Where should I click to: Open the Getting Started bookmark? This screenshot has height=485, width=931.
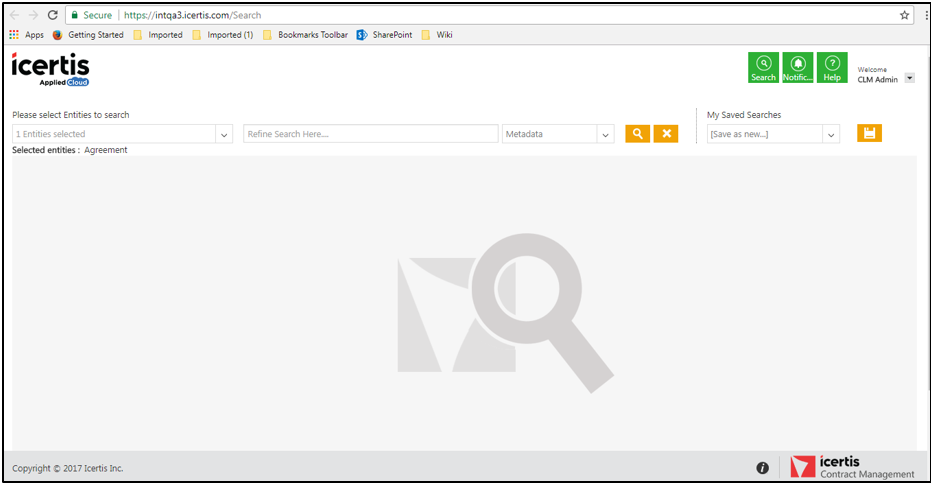tap(88, 35)
